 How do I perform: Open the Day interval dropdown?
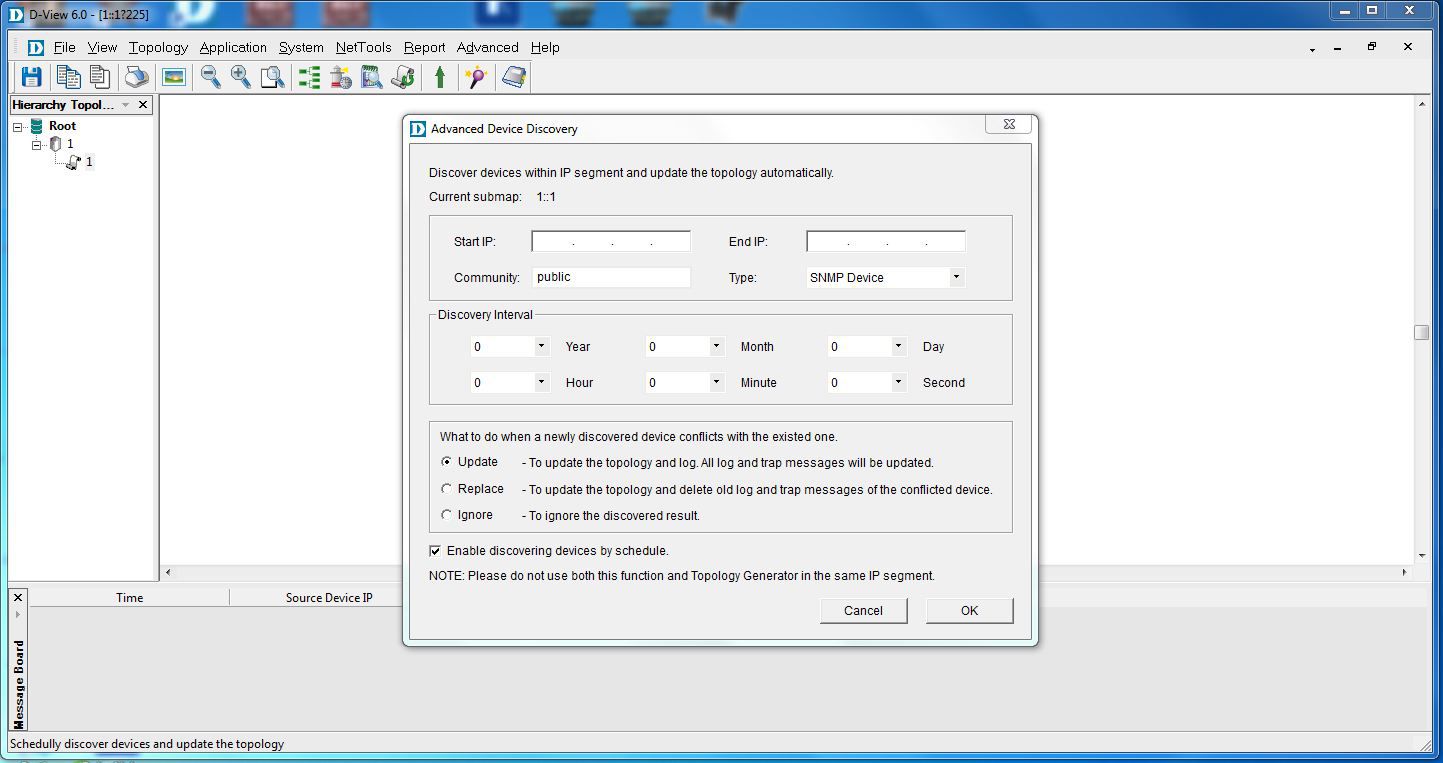tap(898, 346)
